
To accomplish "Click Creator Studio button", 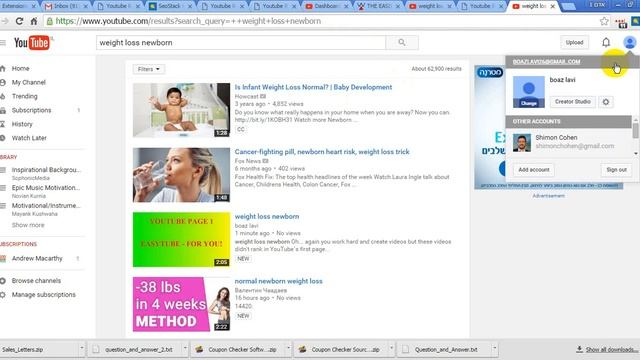I will pos(573,102).
